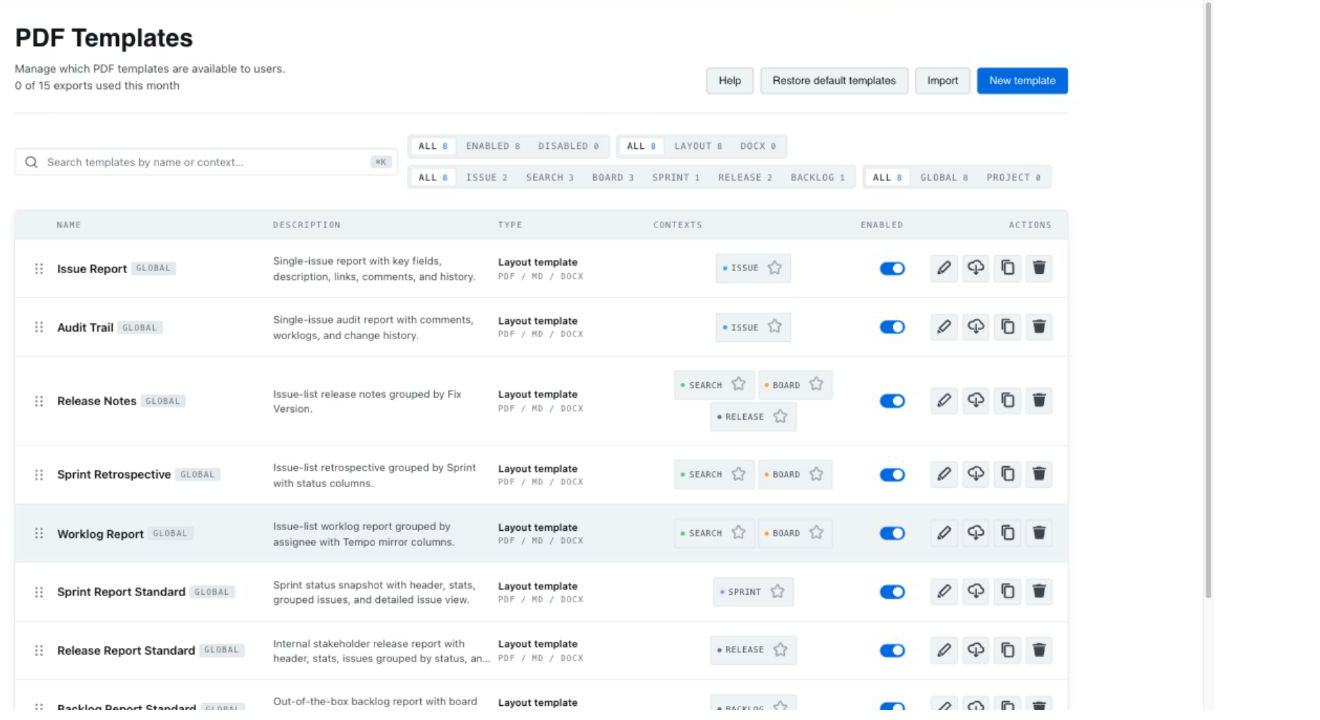The image size is (1320, 720).
Task: Edit the Worklog Report template
Action: (944, 533)
